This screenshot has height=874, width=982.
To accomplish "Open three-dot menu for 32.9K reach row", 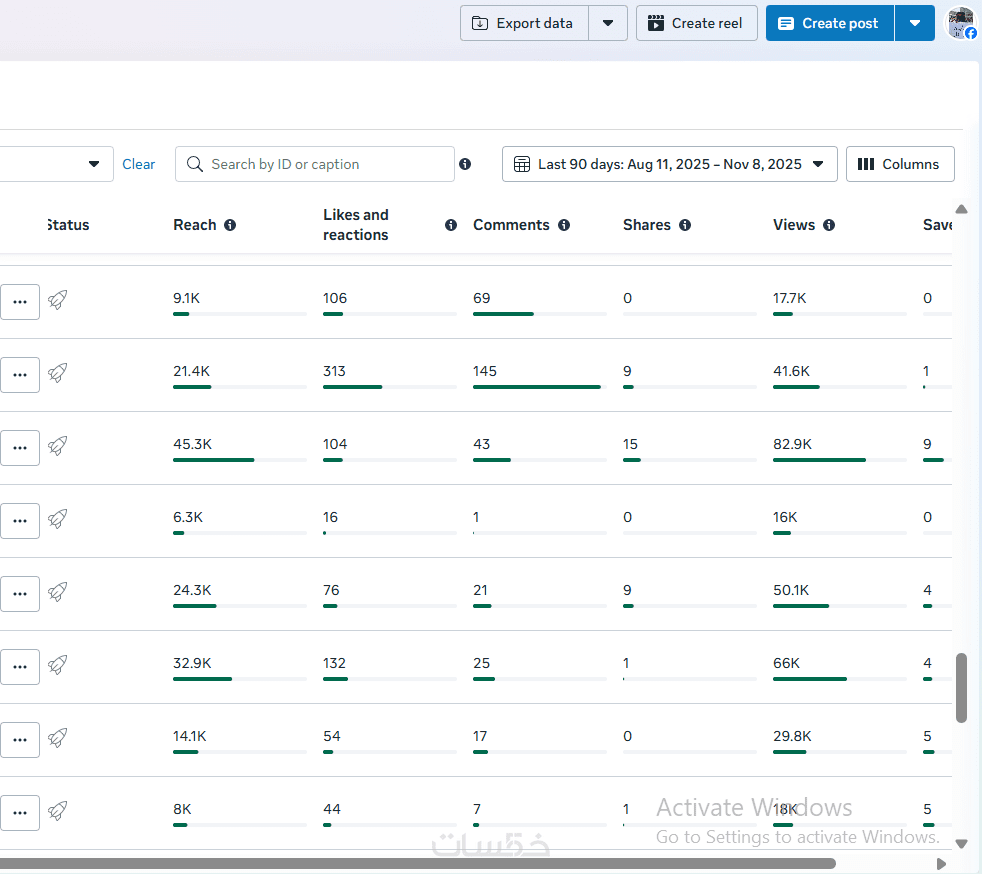I will pos(19,666).
